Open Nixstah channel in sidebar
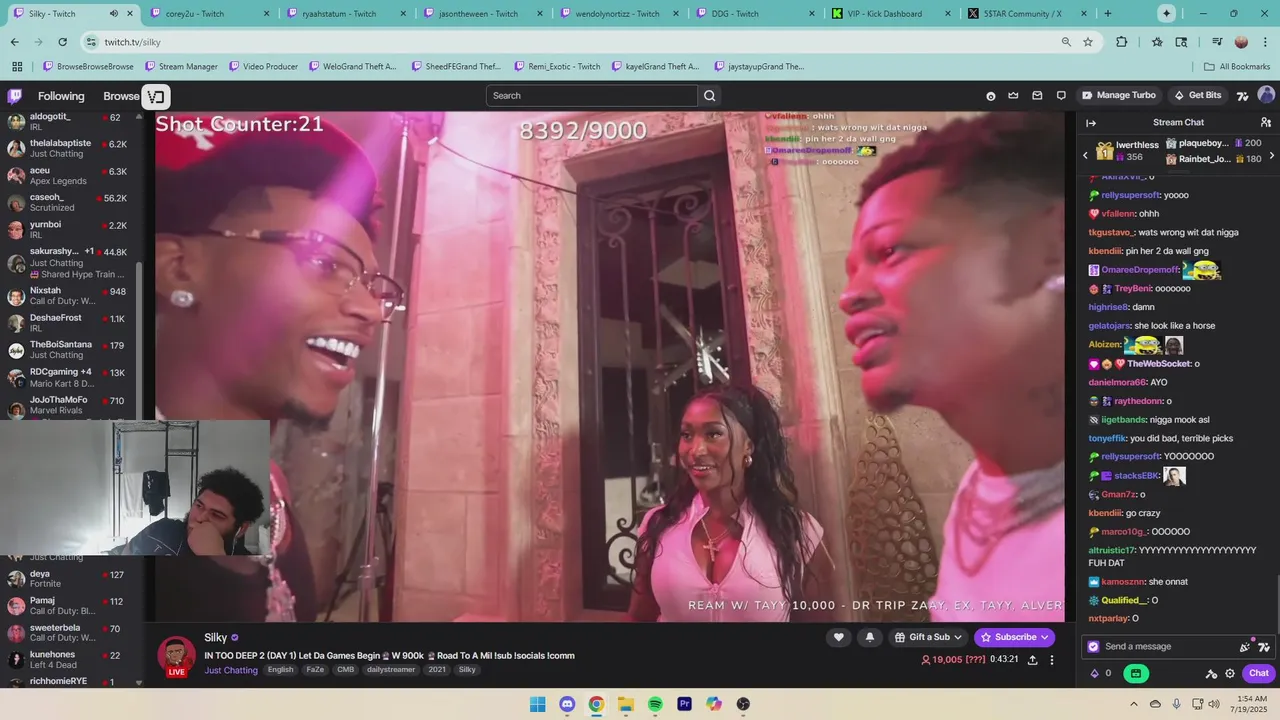The image size is (1280, 720). 70,296
